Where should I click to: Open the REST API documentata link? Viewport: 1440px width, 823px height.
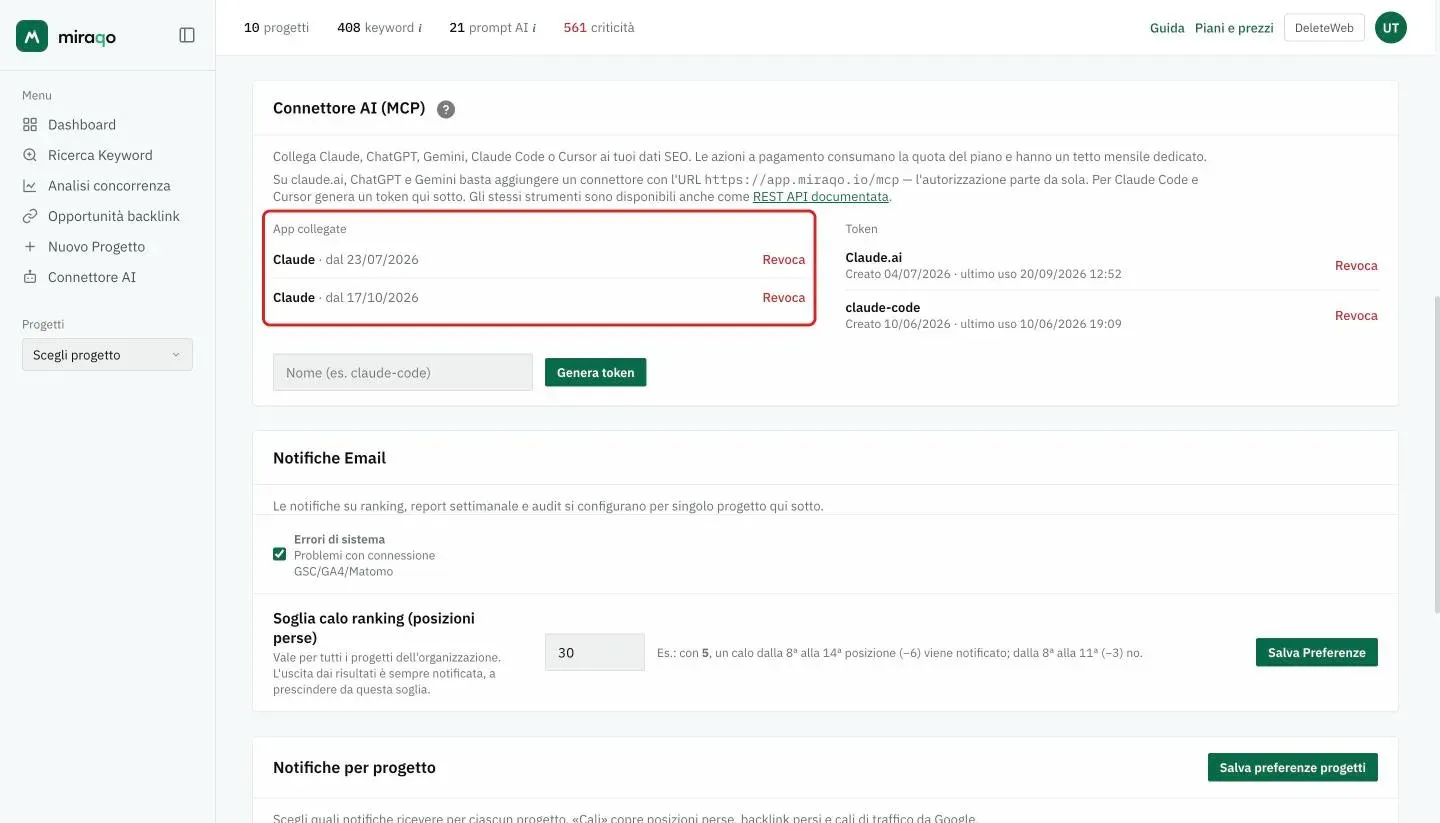pyautogui.click(x=821, y=197)
